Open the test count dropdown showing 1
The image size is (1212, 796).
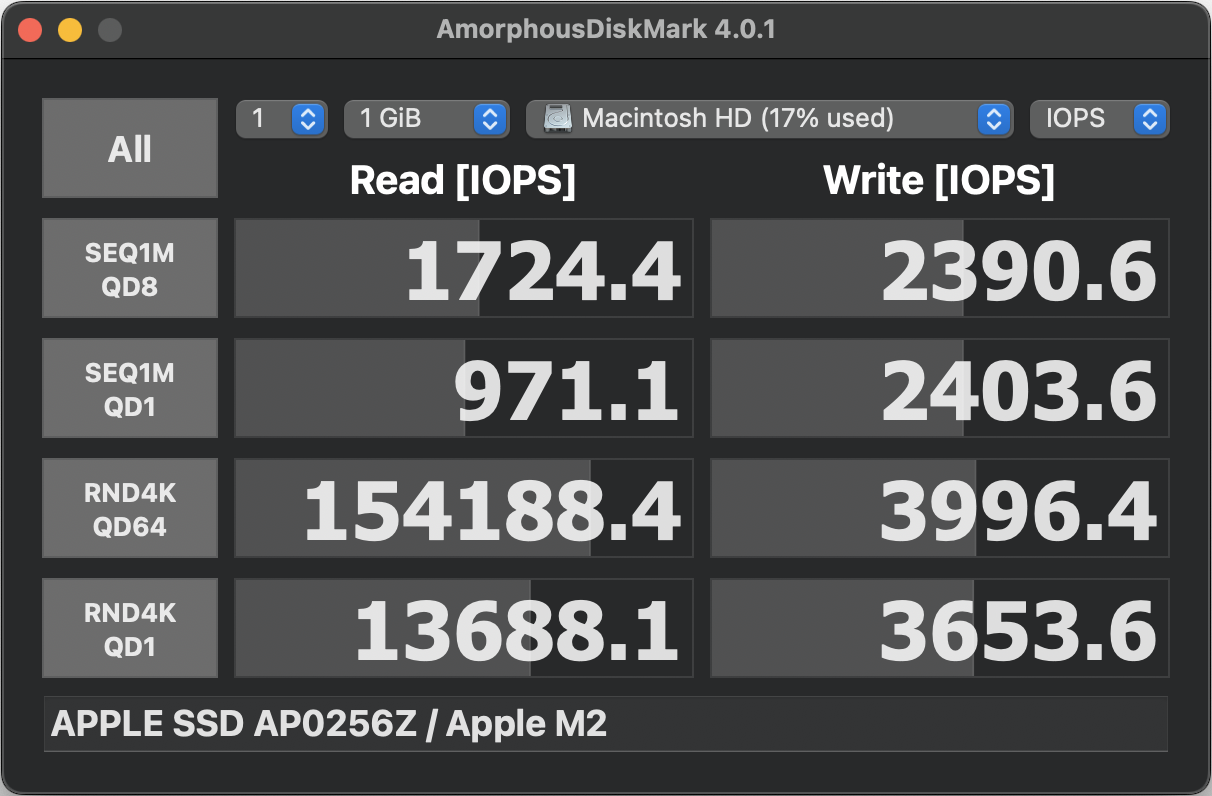281,119
